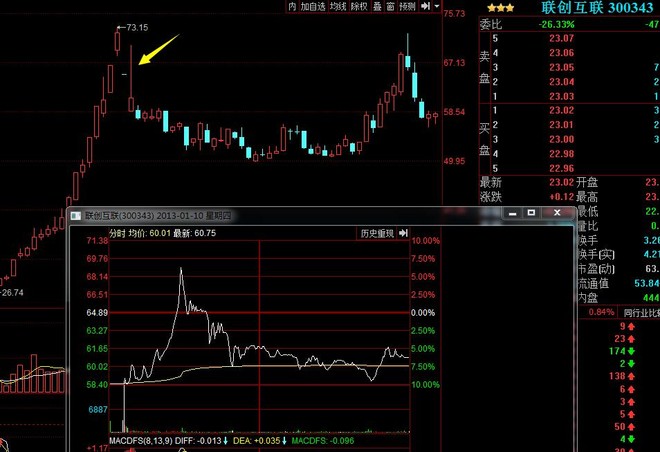This screenshot has width=660, height=452.
Task: Click the up arrow beside 50
Action: coord(631,426)
